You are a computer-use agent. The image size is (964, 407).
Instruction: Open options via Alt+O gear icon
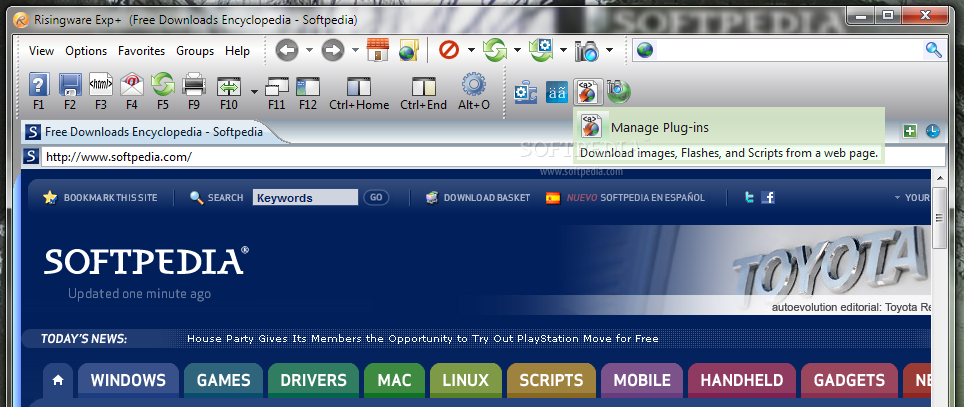pos(474,84)
